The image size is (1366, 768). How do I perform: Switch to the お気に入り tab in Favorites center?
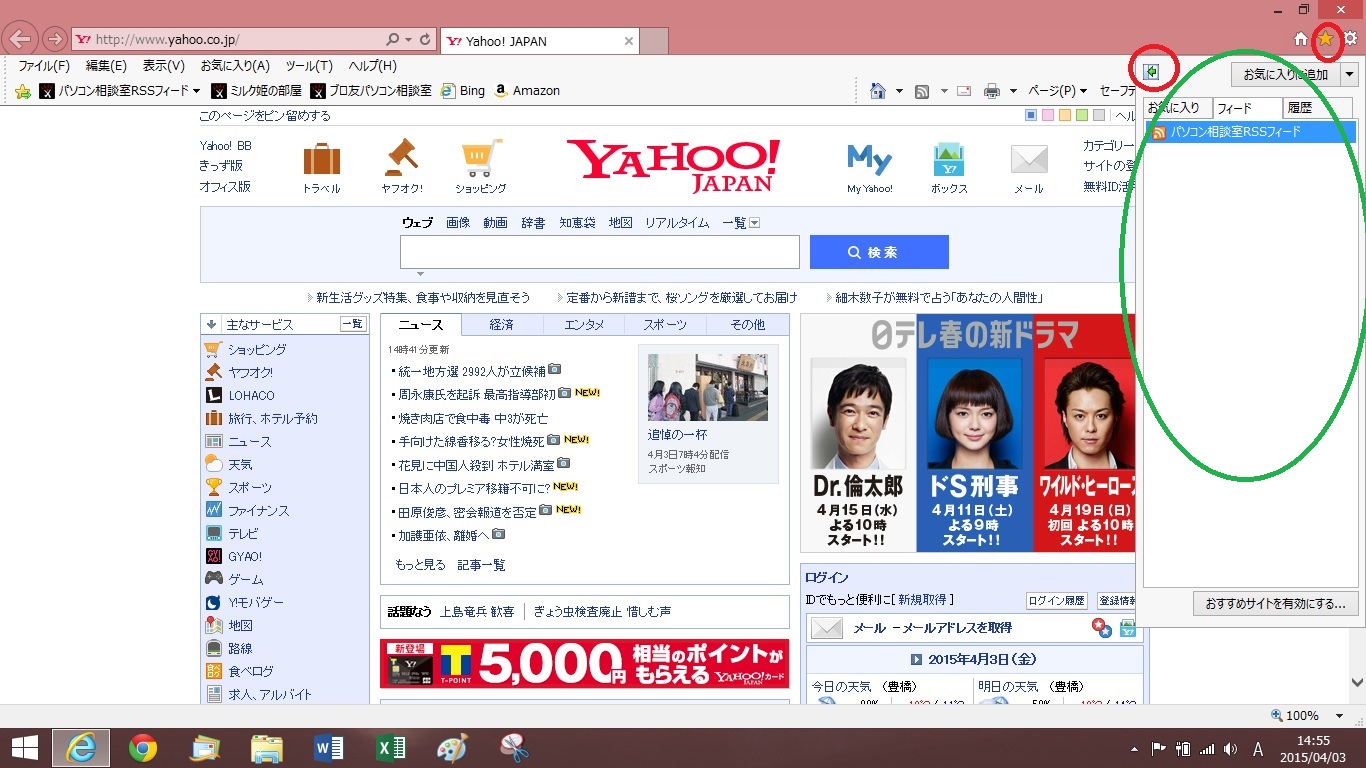coord(1177,108)
